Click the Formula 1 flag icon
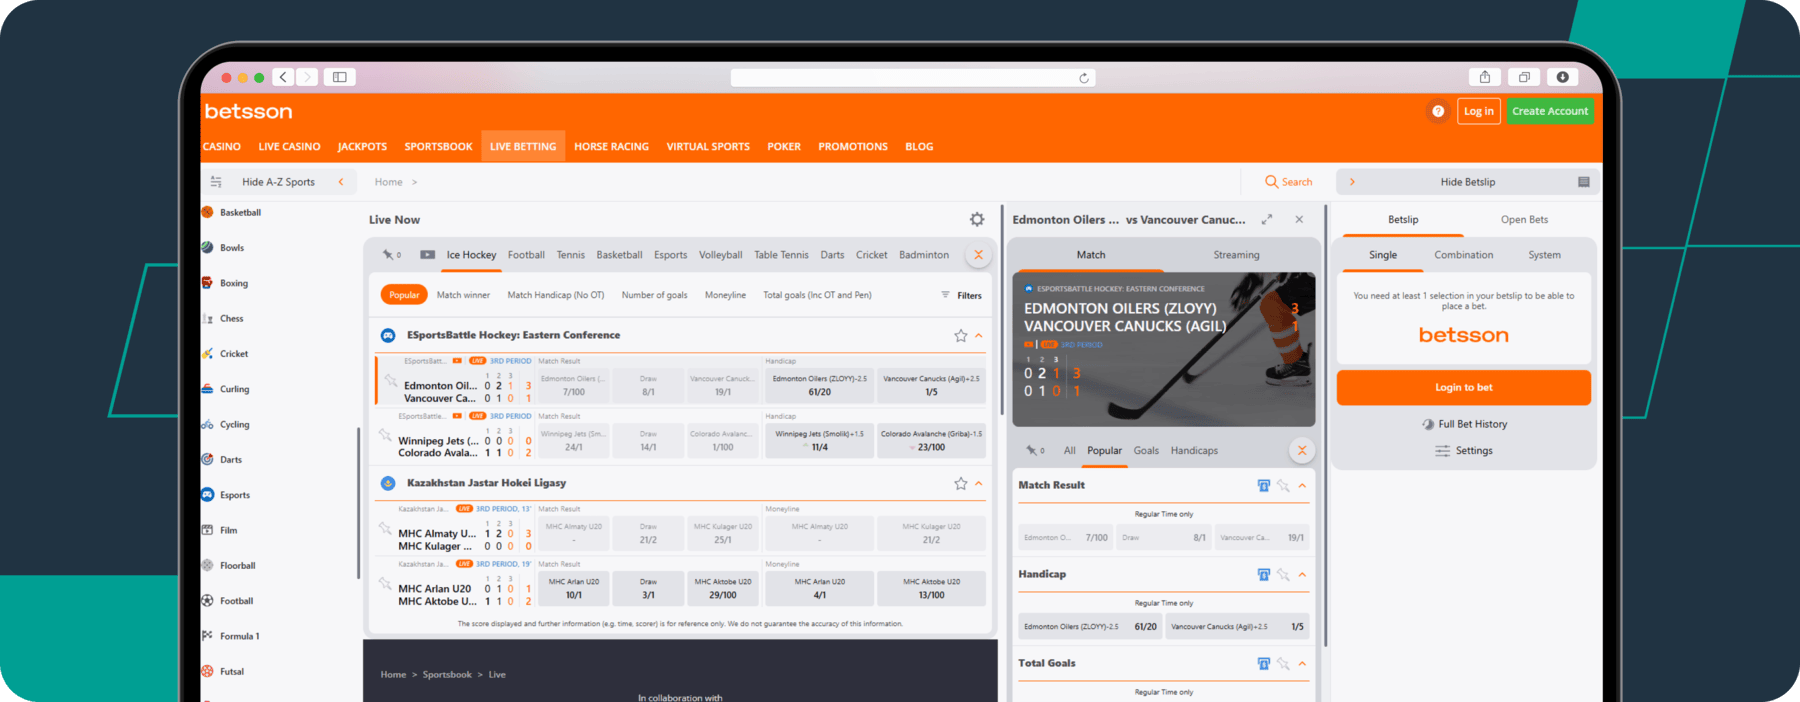The height and width of the screenshot is (702, 1800). (208, 636)
